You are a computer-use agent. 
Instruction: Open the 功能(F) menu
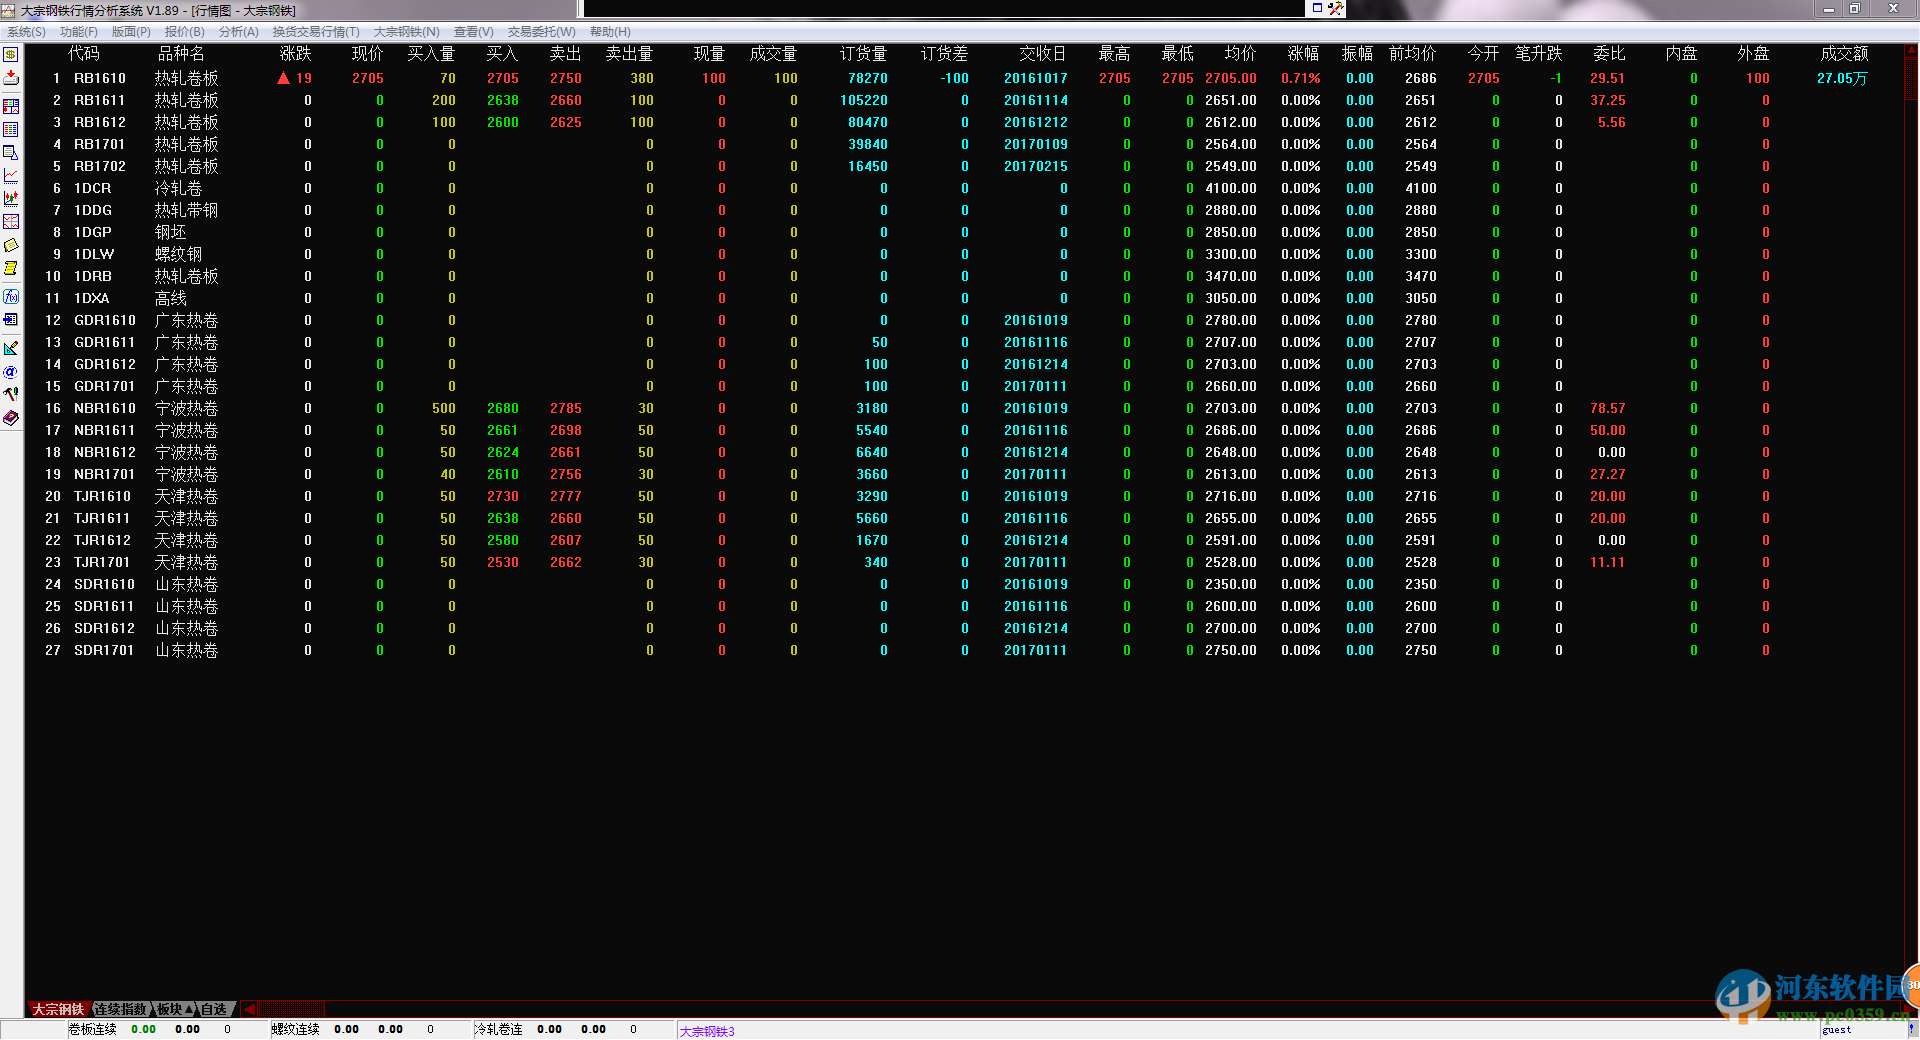pyautogui.click(x=79, y=32)
